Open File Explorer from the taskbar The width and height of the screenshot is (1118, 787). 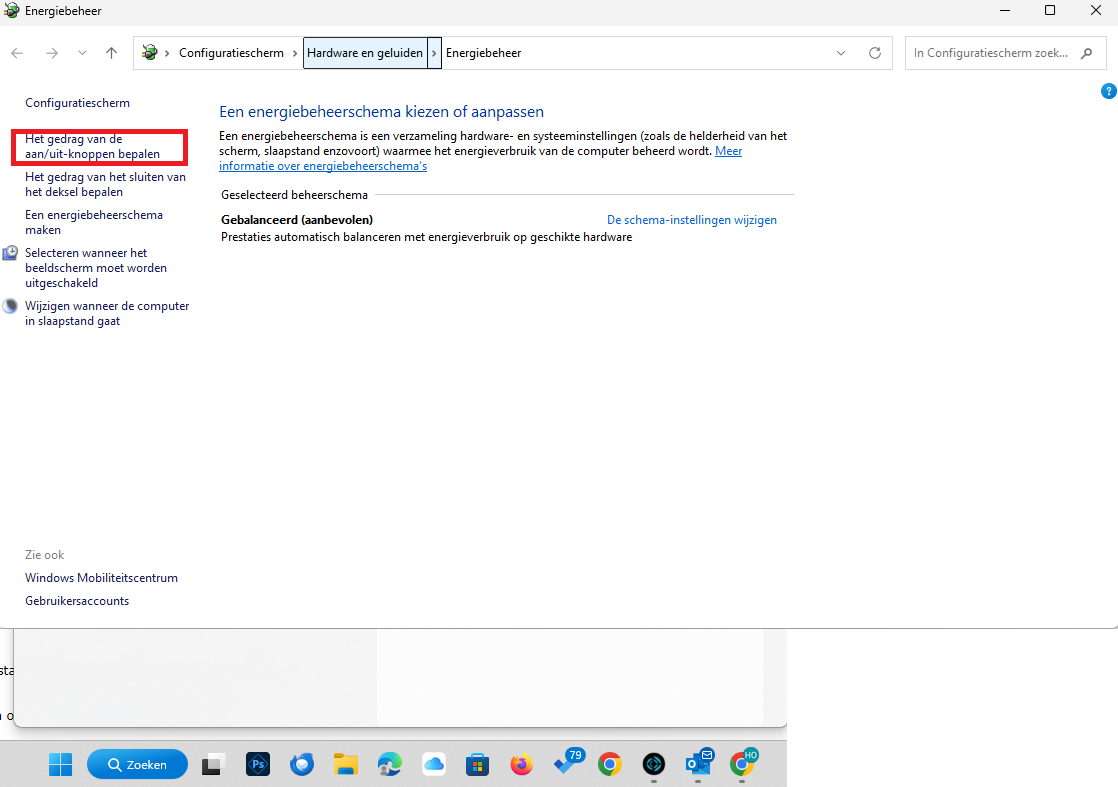[x=345, y=765]
